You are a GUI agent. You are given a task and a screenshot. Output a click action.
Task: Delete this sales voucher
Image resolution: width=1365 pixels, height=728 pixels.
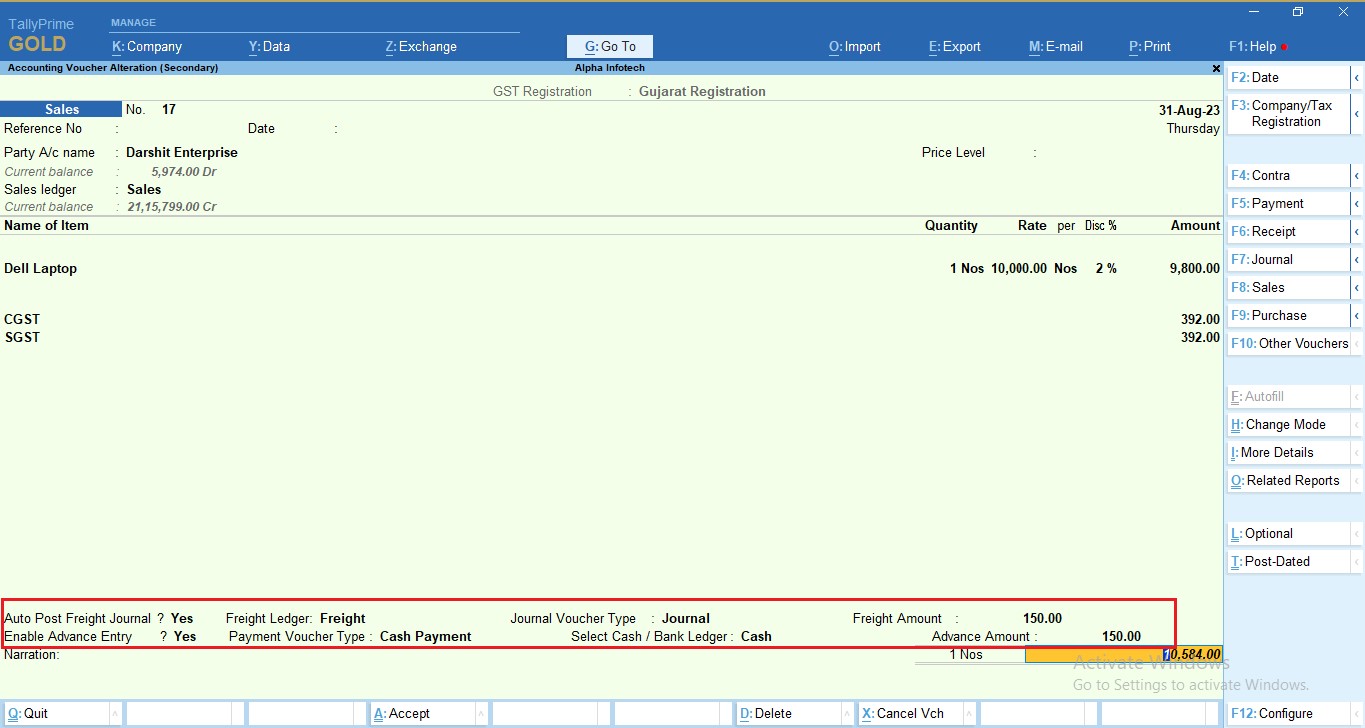coord(766,713)
